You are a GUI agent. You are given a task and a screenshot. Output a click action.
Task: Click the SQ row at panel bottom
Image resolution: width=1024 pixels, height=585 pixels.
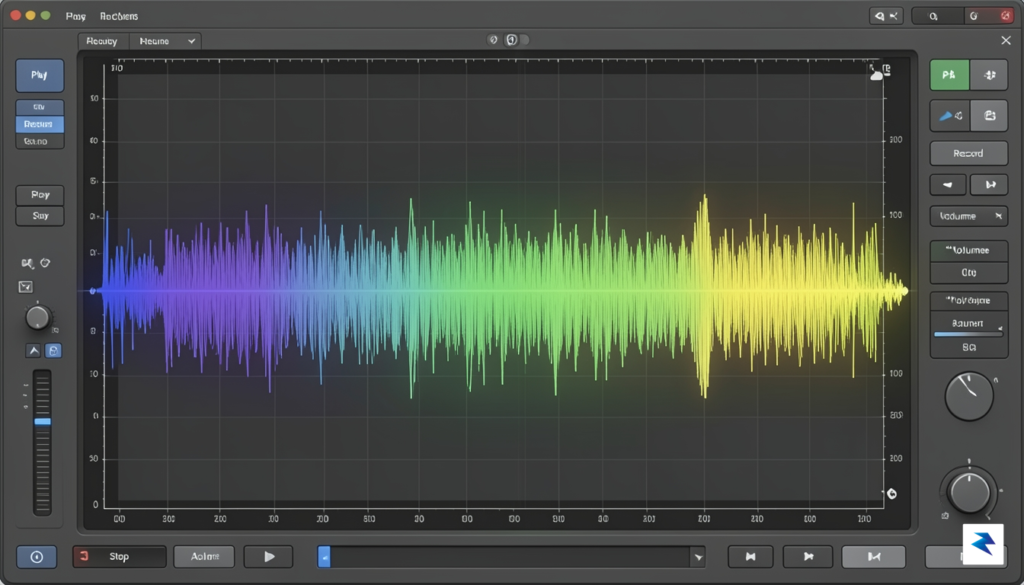pyautogui.click(x=968, y=348)
